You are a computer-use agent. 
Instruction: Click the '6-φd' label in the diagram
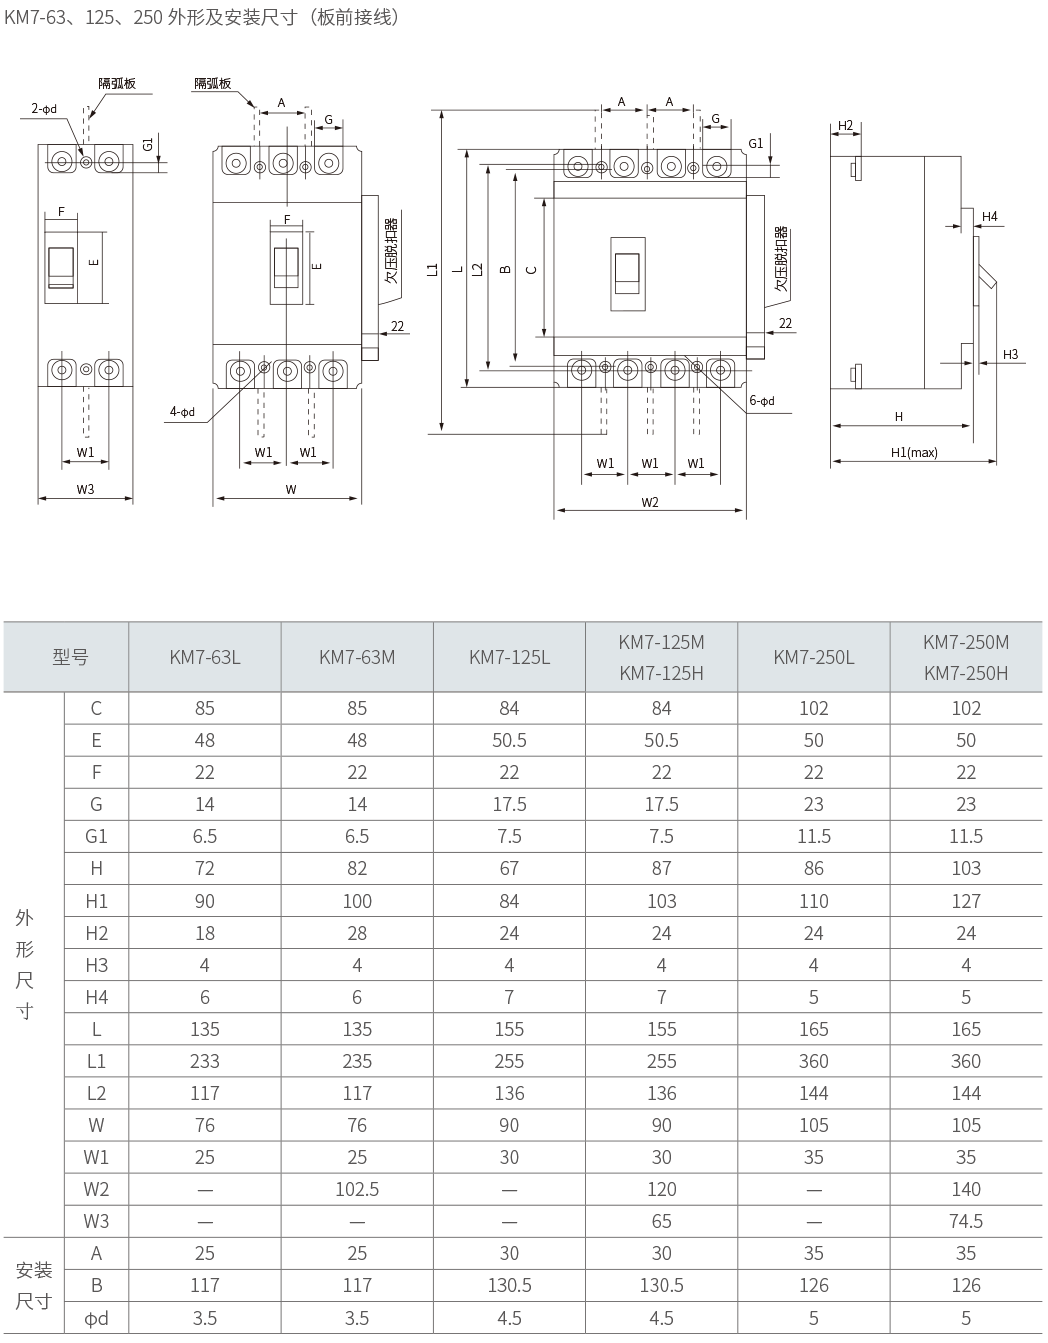(762, 400)
